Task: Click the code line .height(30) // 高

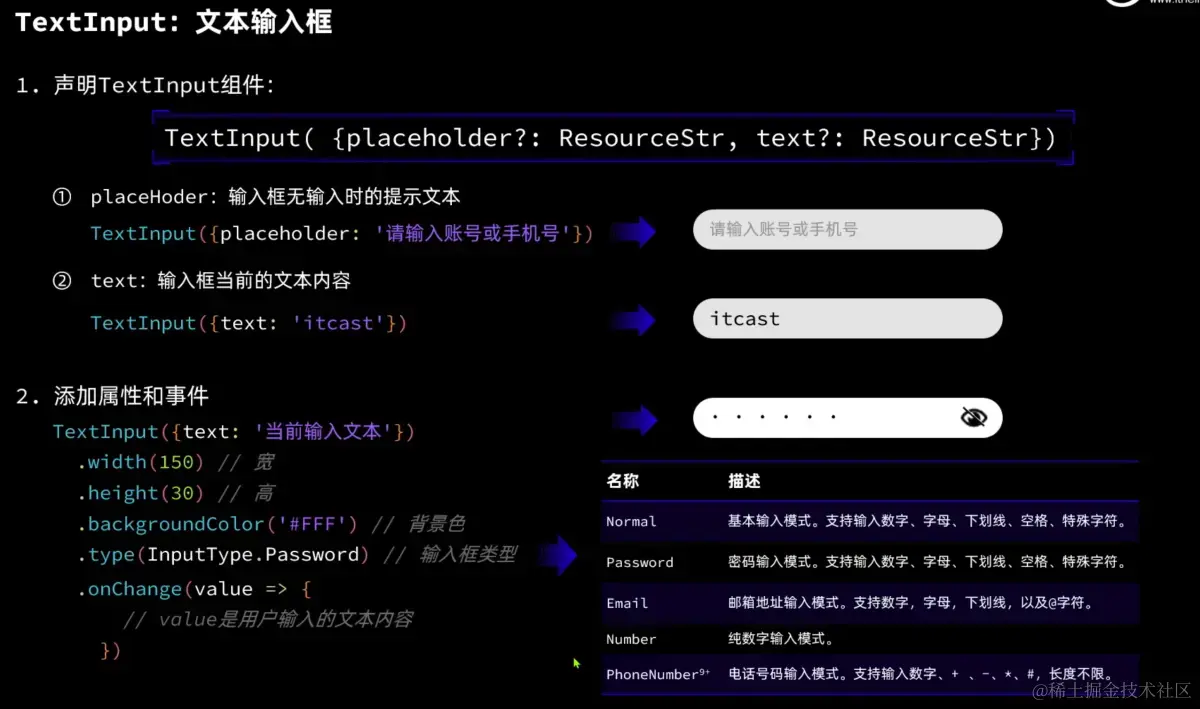Action: pos(176,493)
